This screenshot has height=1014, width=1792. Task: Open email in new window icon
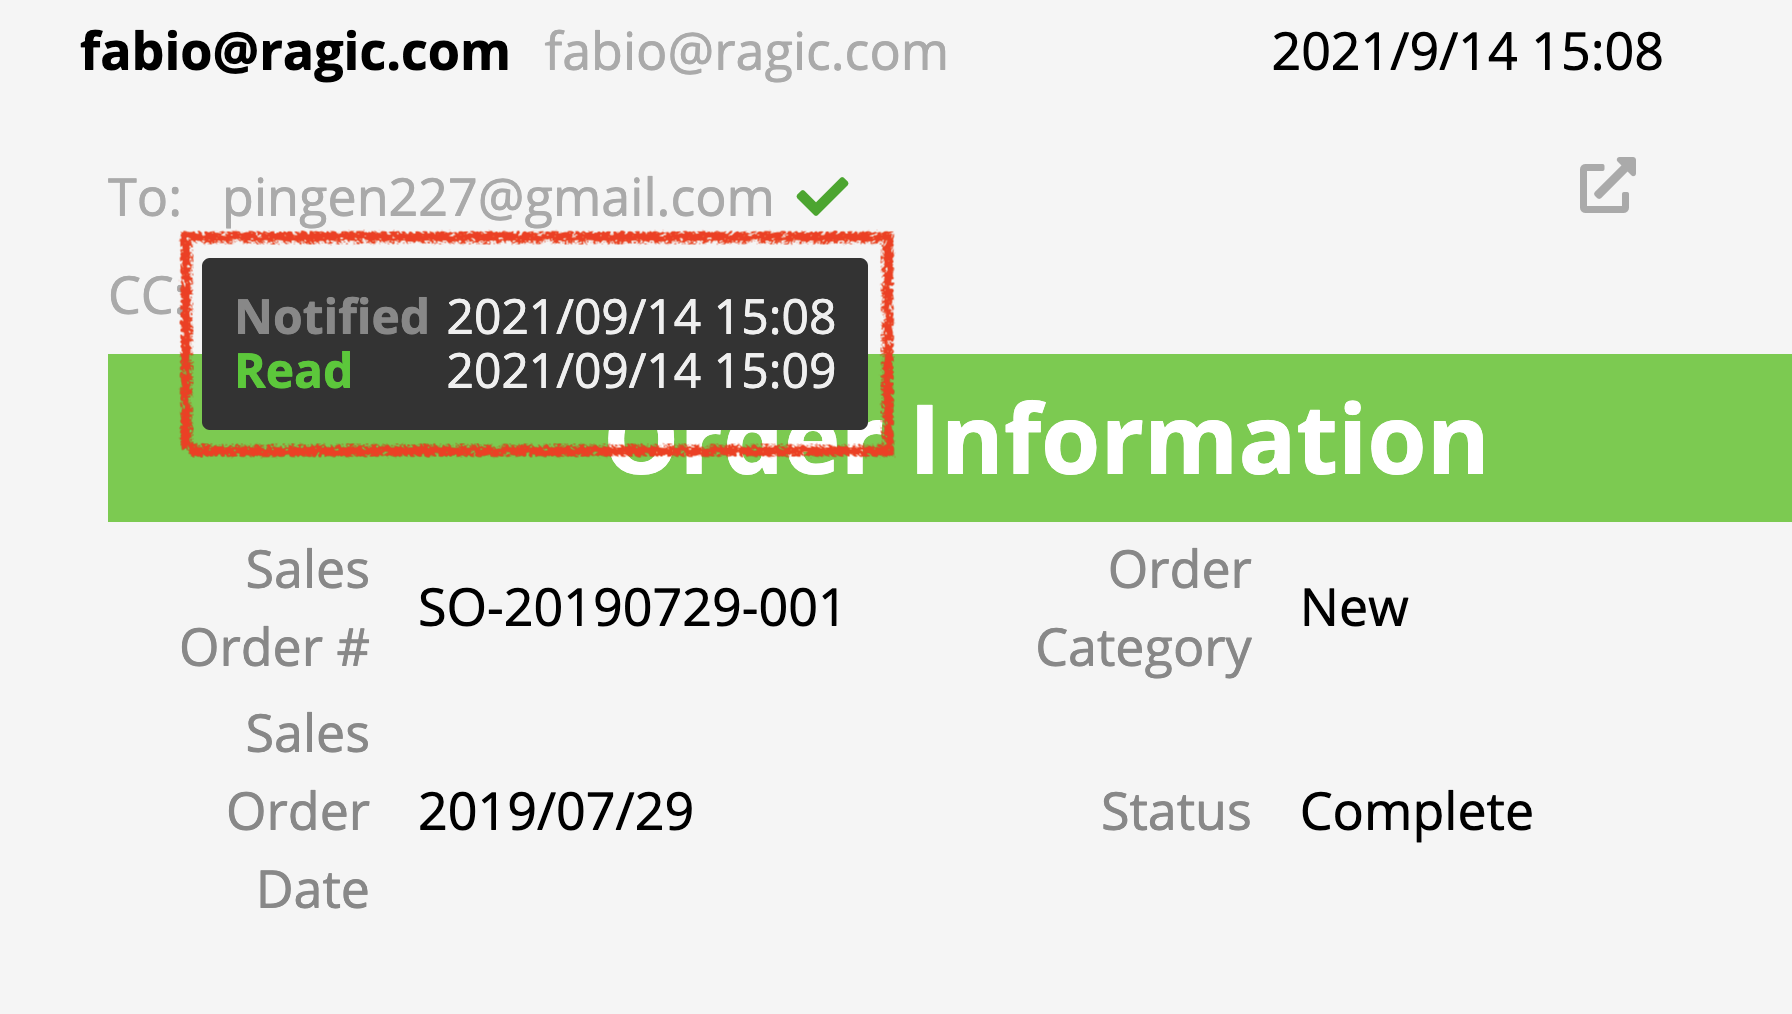[1607, 185]
